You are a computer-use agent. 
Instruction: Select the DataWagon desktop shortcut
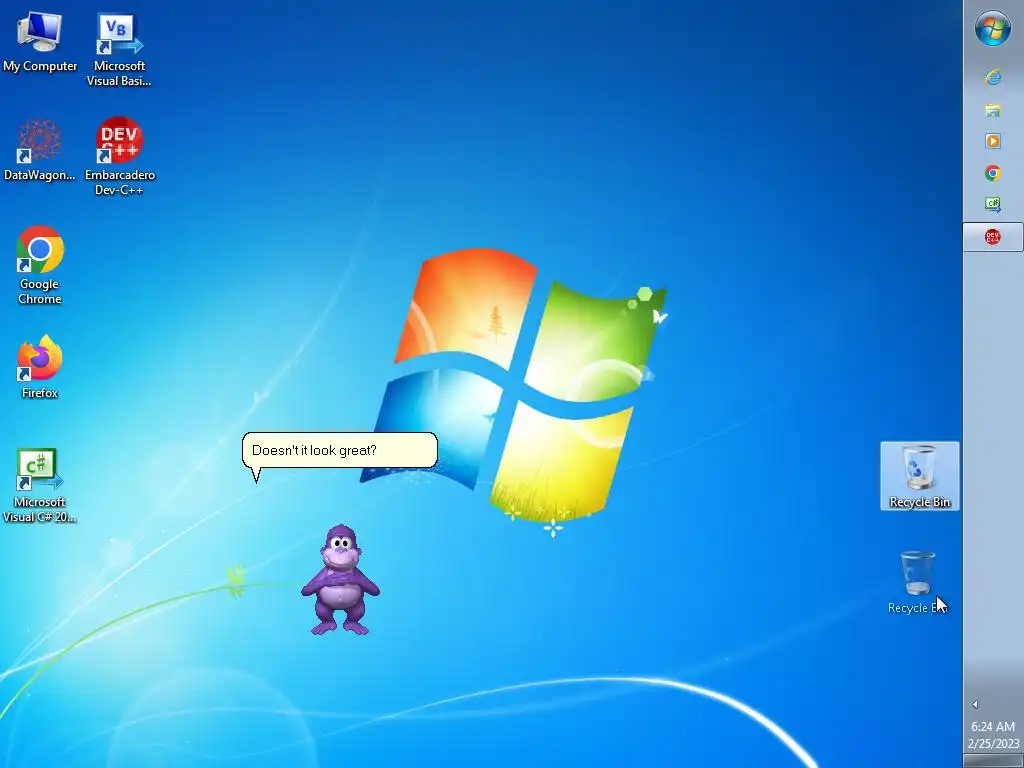coord(39,150)
